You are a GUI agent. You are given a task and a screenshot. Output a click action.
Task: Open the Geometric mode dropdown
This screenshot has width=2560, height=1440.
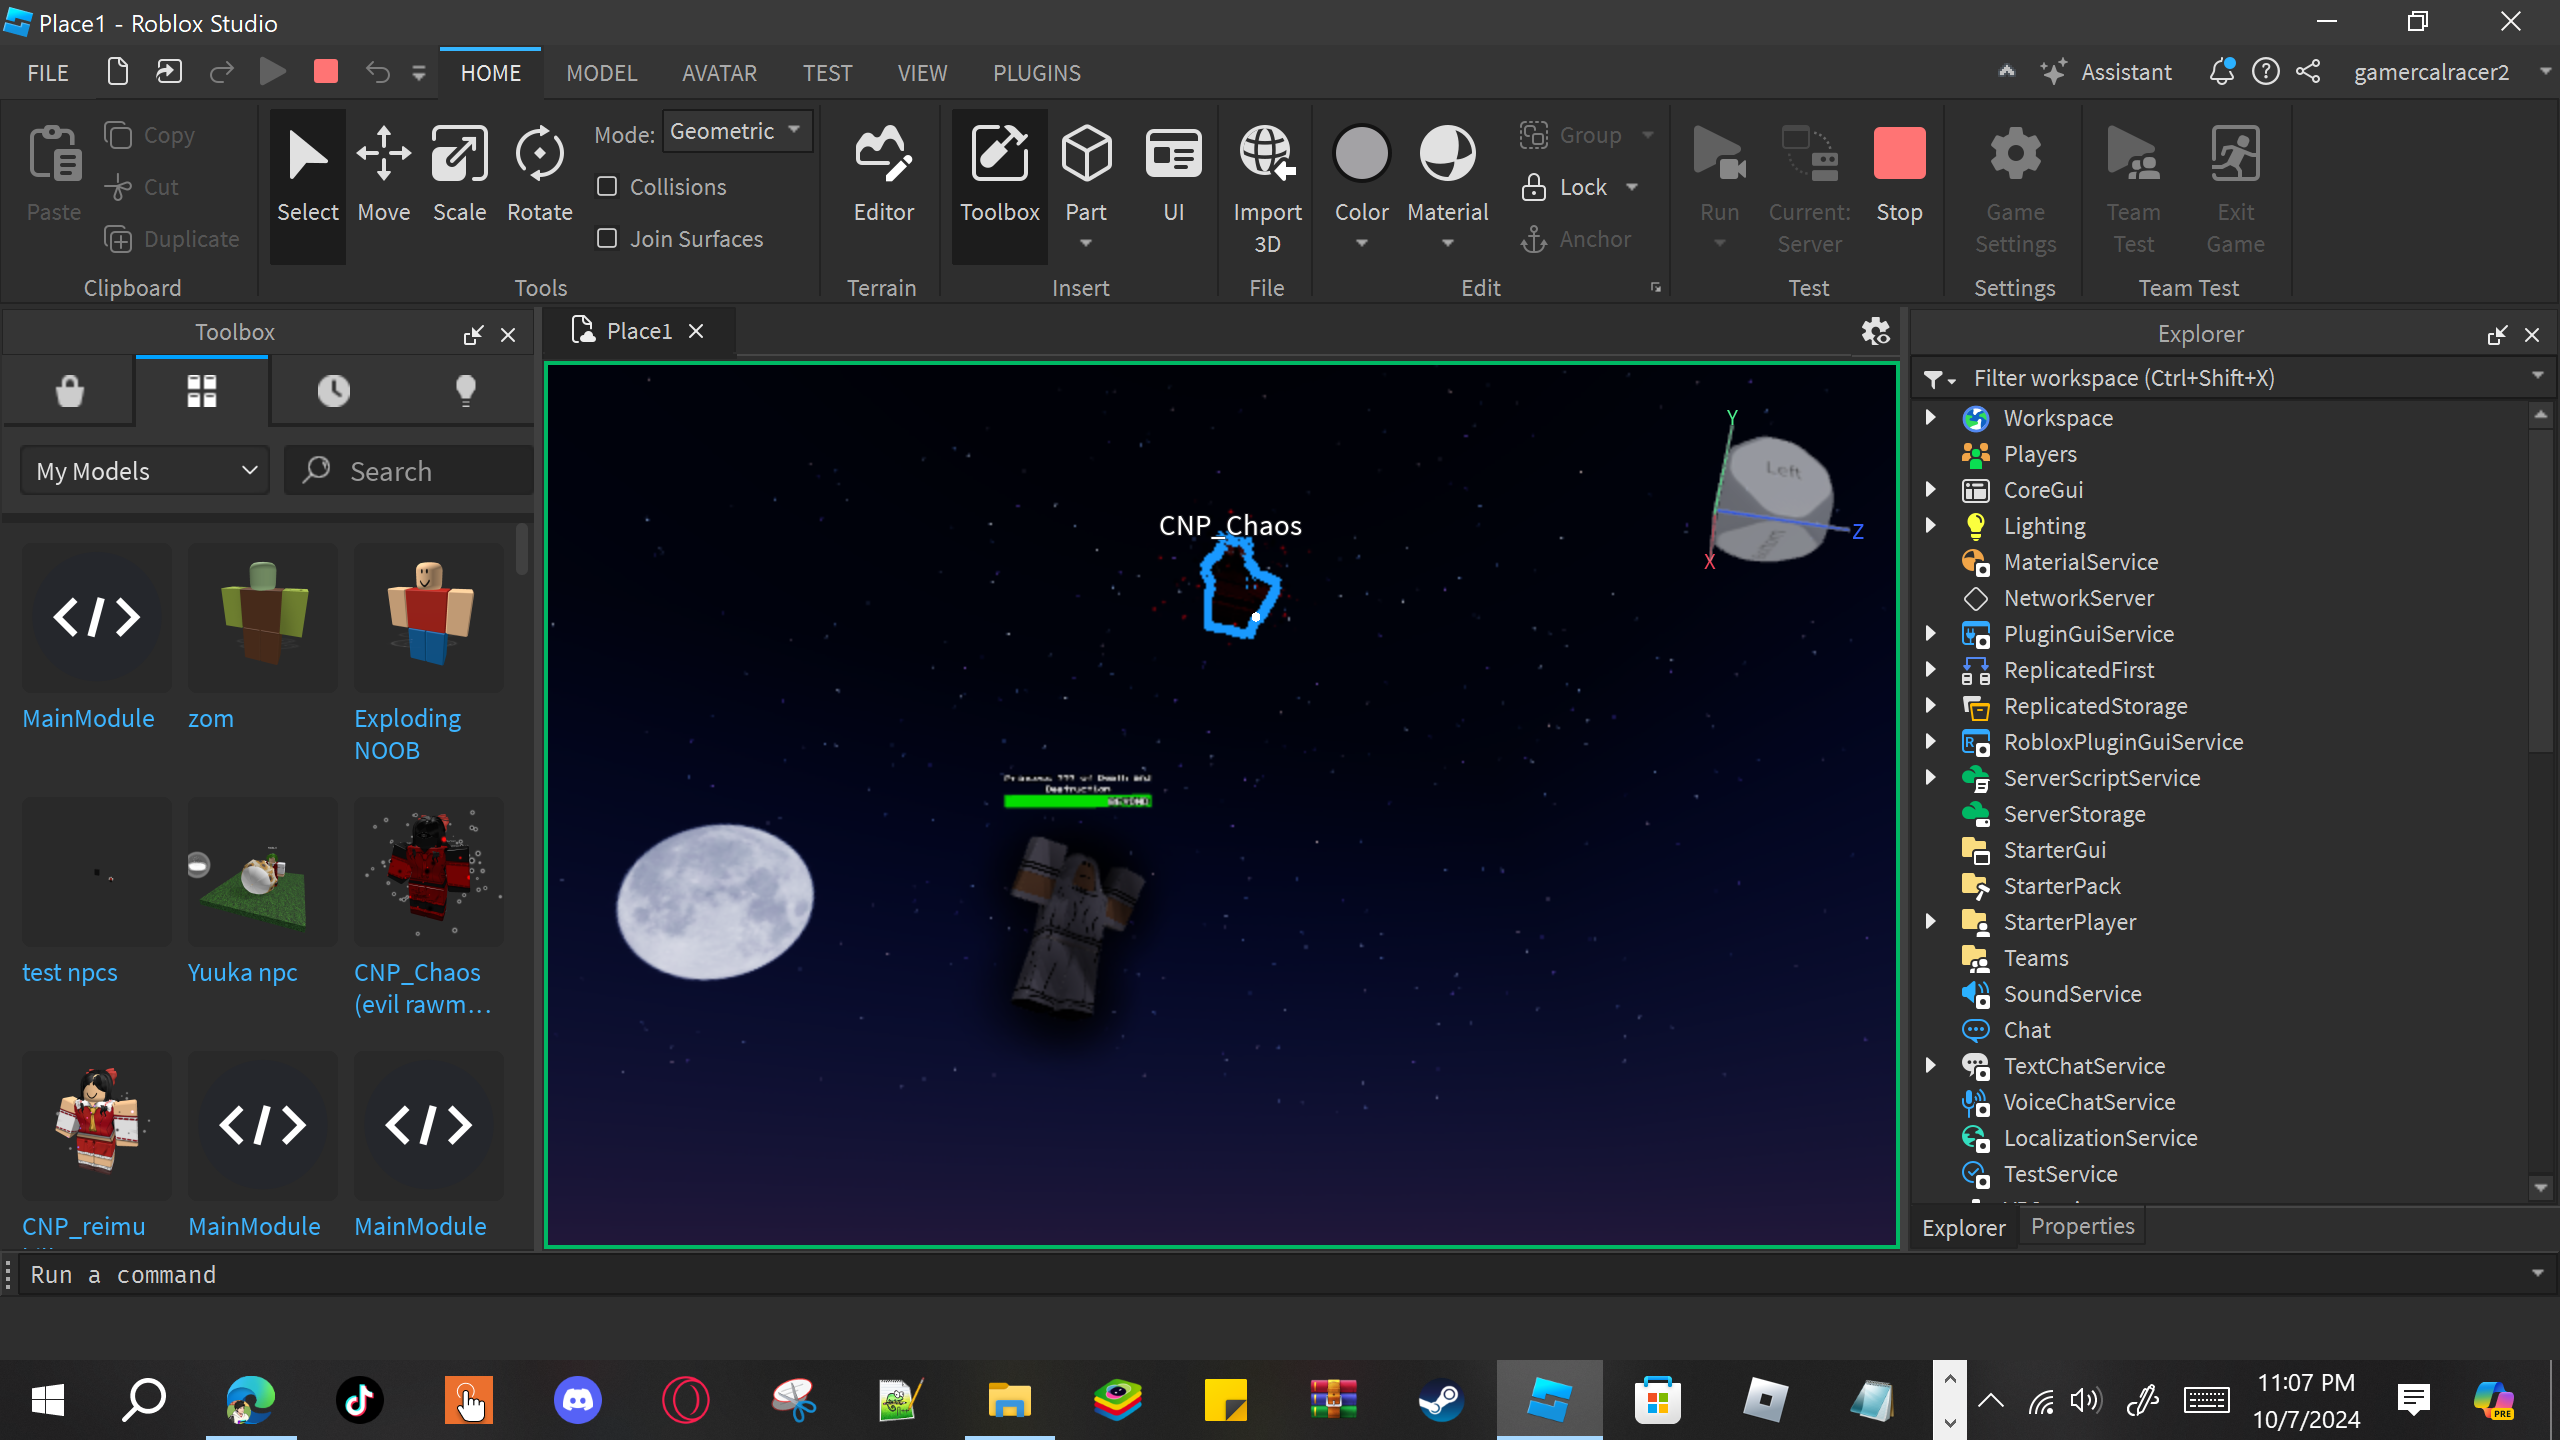(737, 131)
